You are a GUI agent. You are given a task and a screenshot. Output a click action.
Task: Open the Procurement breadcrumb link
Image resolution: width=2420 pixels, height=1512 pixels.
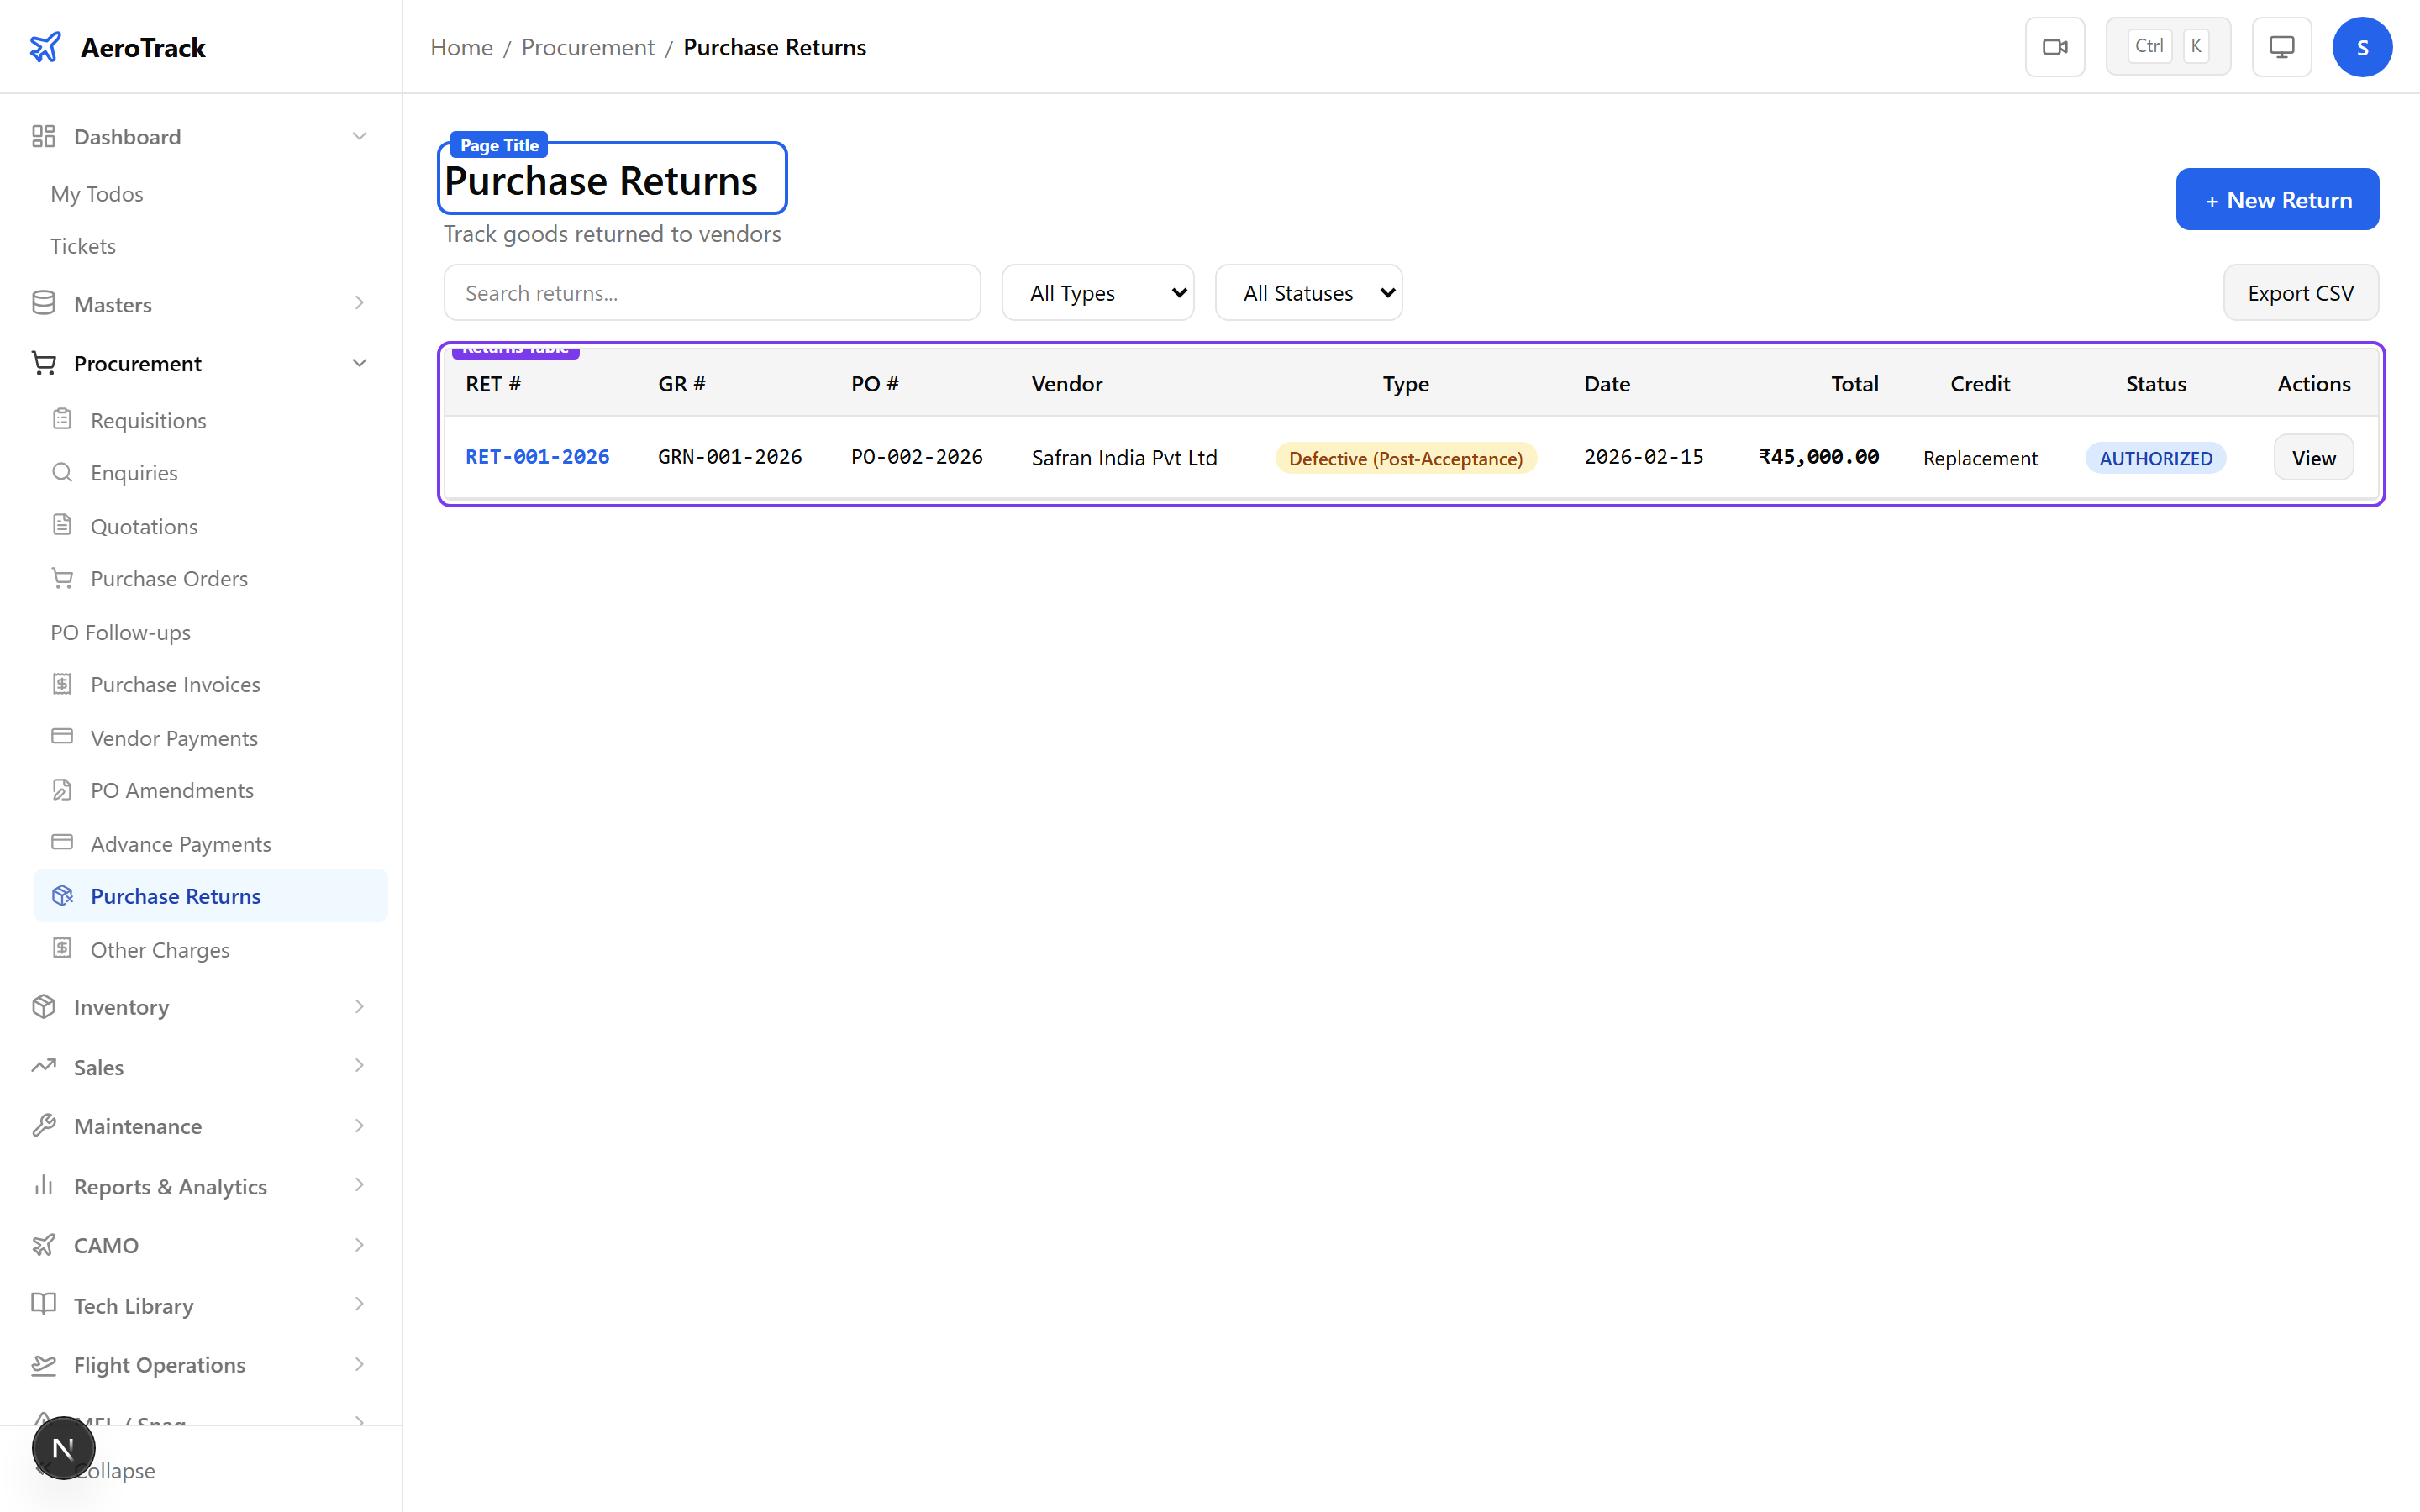587,47
